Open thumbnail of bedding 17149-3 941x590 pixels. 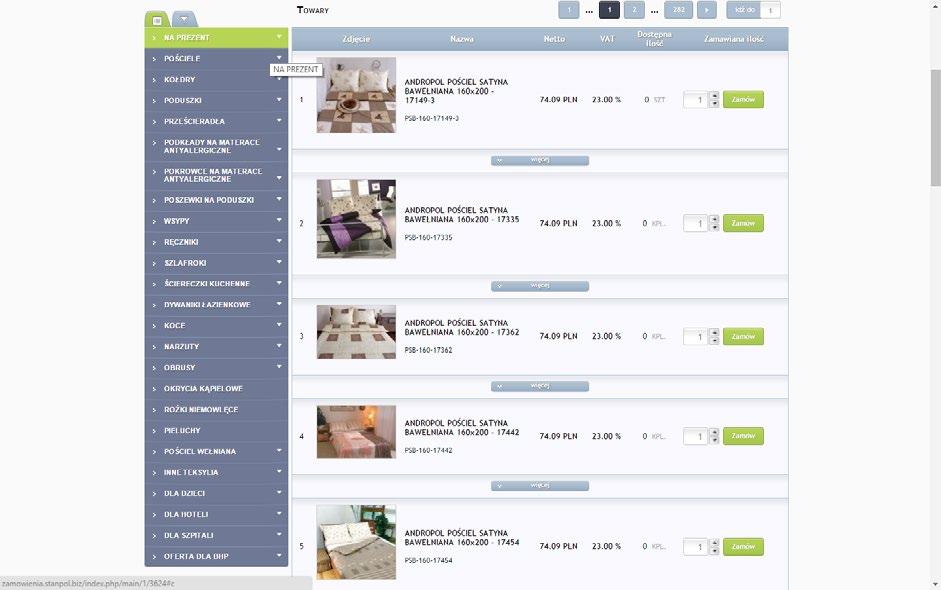tap(356, 95)
